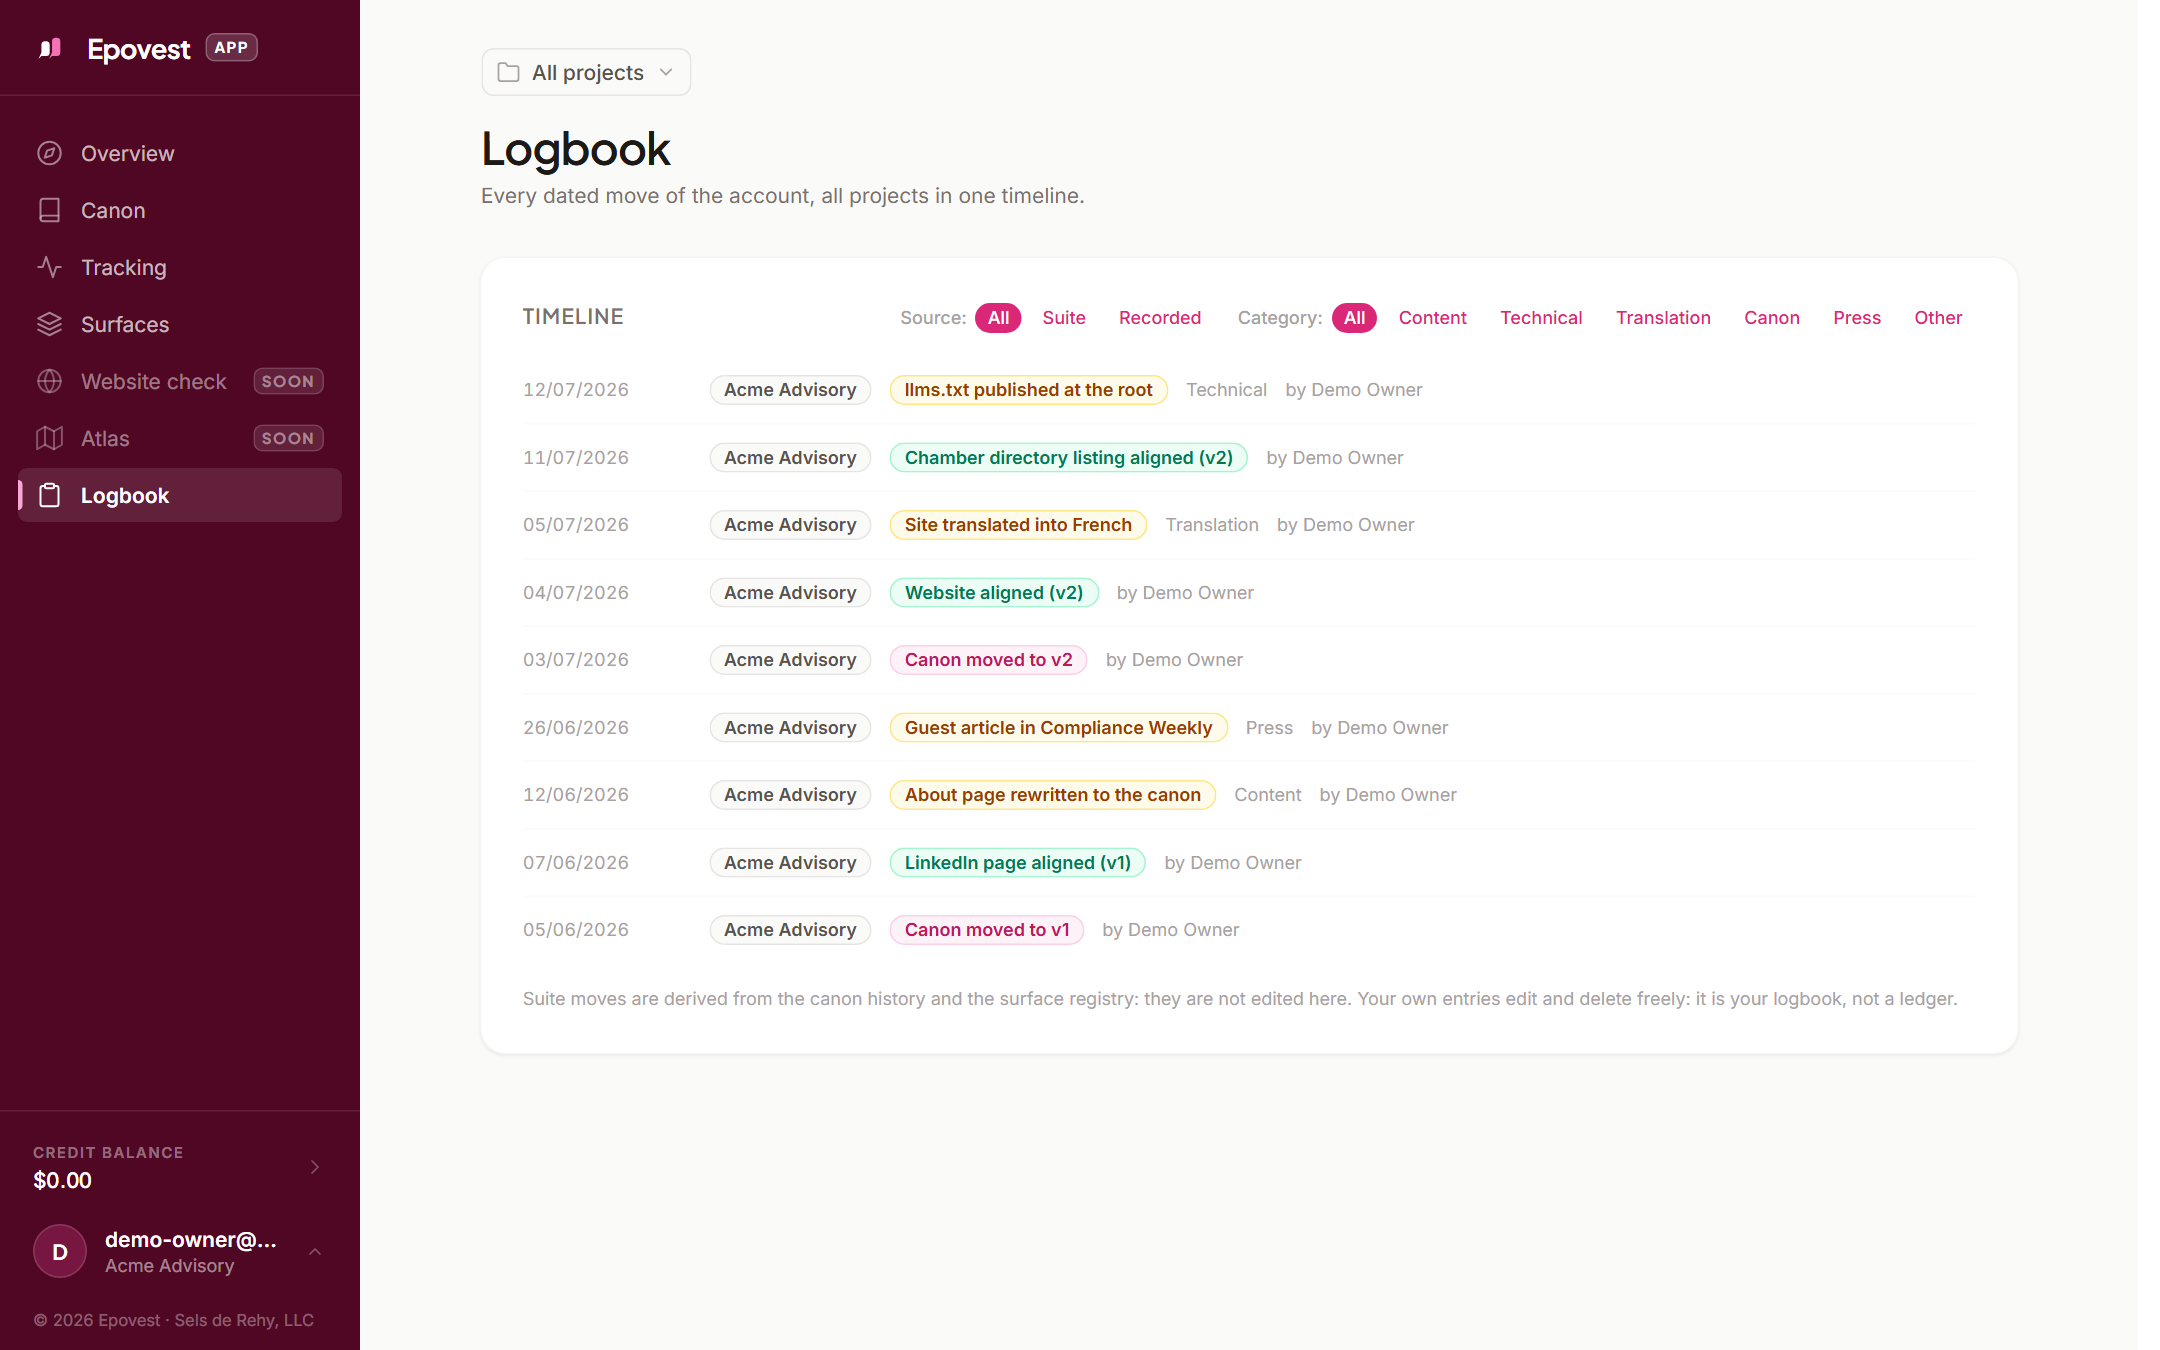This screenshot has width=2160, height=1350.
Task: Click 'by Demo Owner' on Website aligned row
Action: pyautogui.click(x=1185, y=593)
